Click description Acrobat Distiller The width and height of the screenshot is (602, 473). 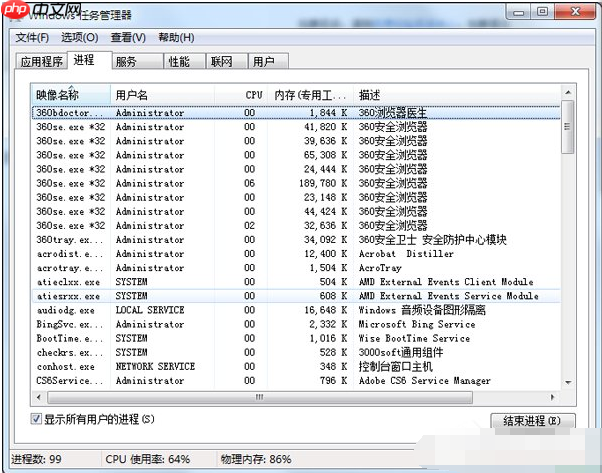click(406, 254)
